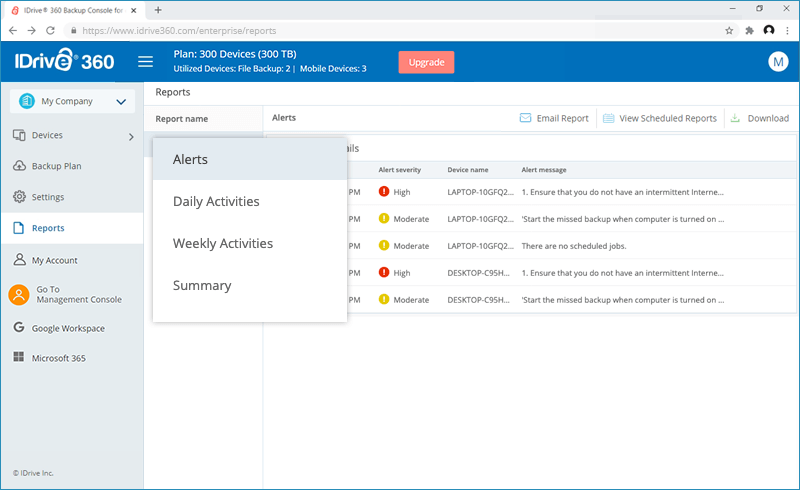Open browser three-dot menu
Screen dimensions: 800x490
[x=788, y=31]
